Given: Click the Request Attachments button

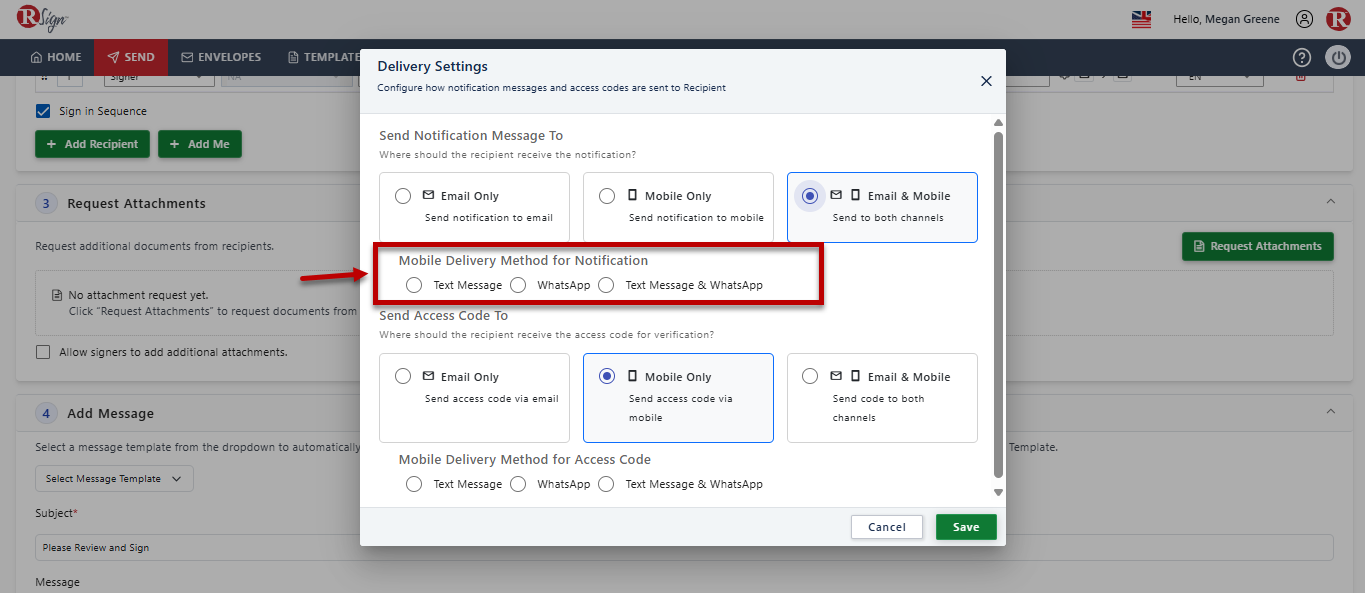Looking at the screenshot, I should pos(1257,246).
